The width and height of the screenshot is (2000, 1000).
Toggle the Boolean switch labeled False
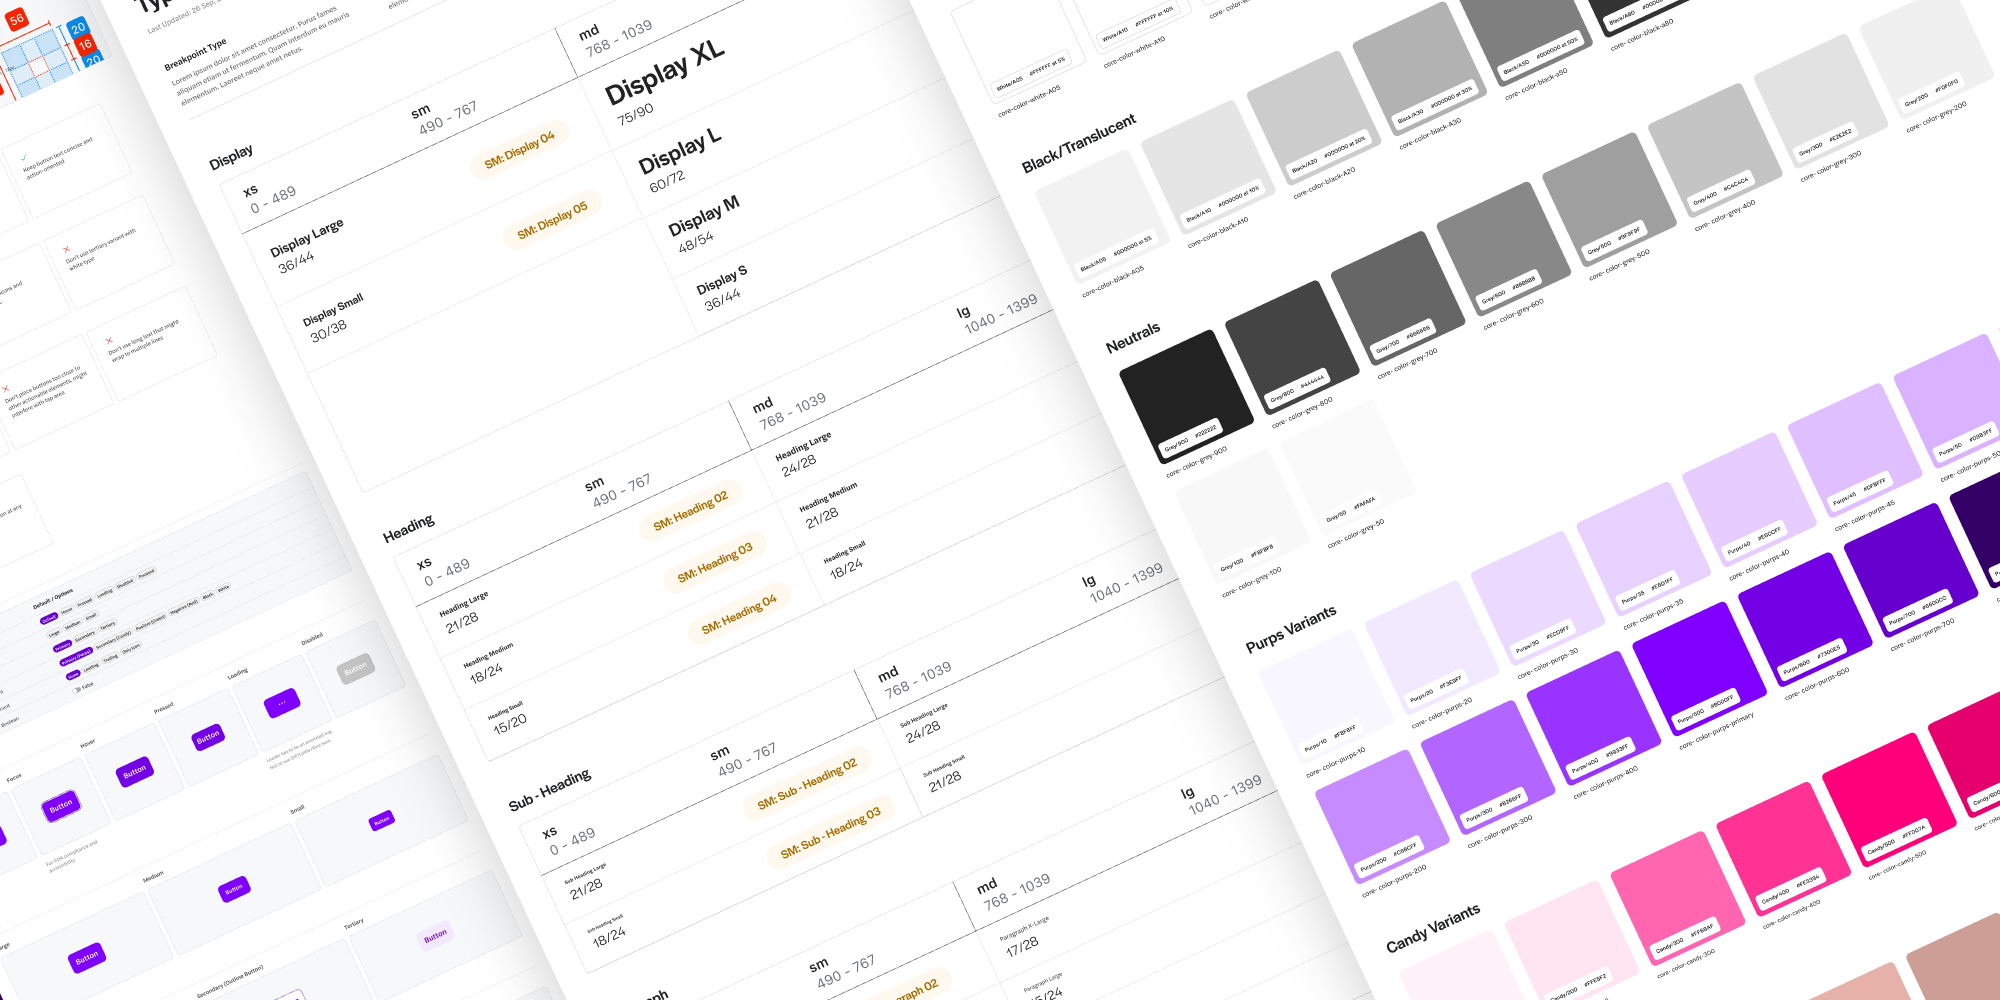pos(78,690)
